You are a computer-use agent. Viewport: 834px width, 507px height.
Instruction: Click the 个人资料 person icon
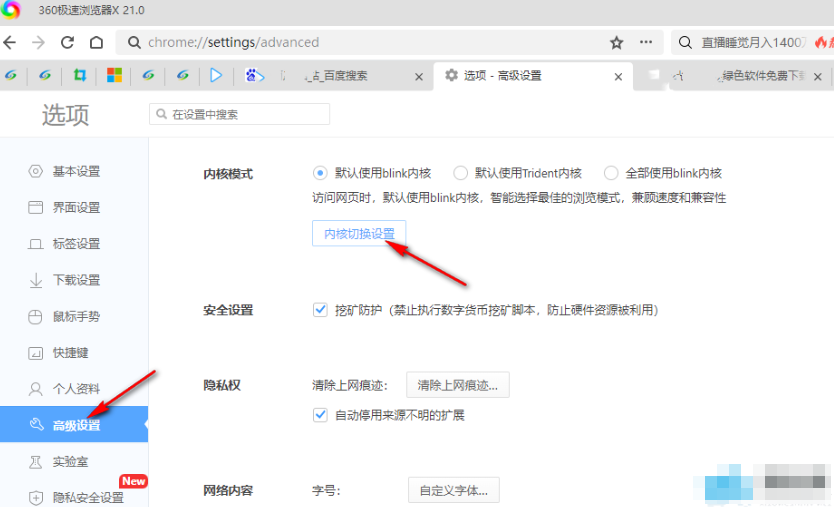click(35, 389)
